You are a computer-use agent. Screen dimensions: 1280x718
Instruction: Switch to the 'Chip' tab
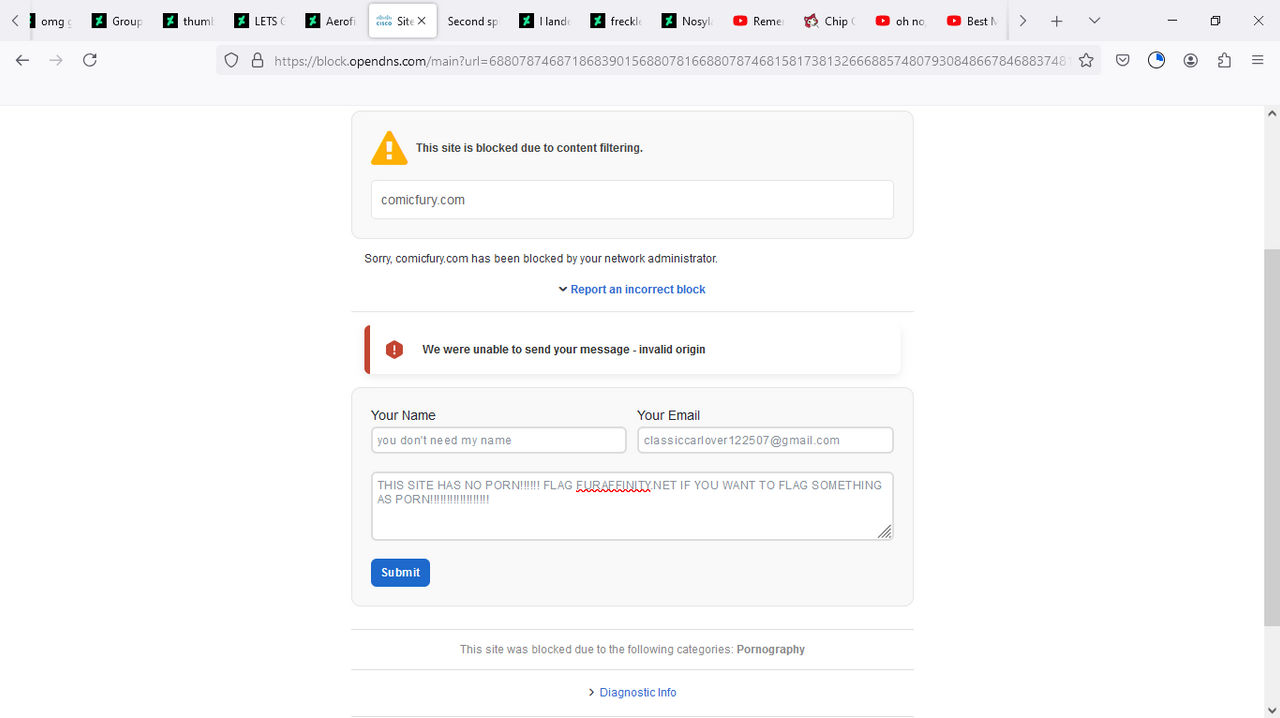pos(829,21)
